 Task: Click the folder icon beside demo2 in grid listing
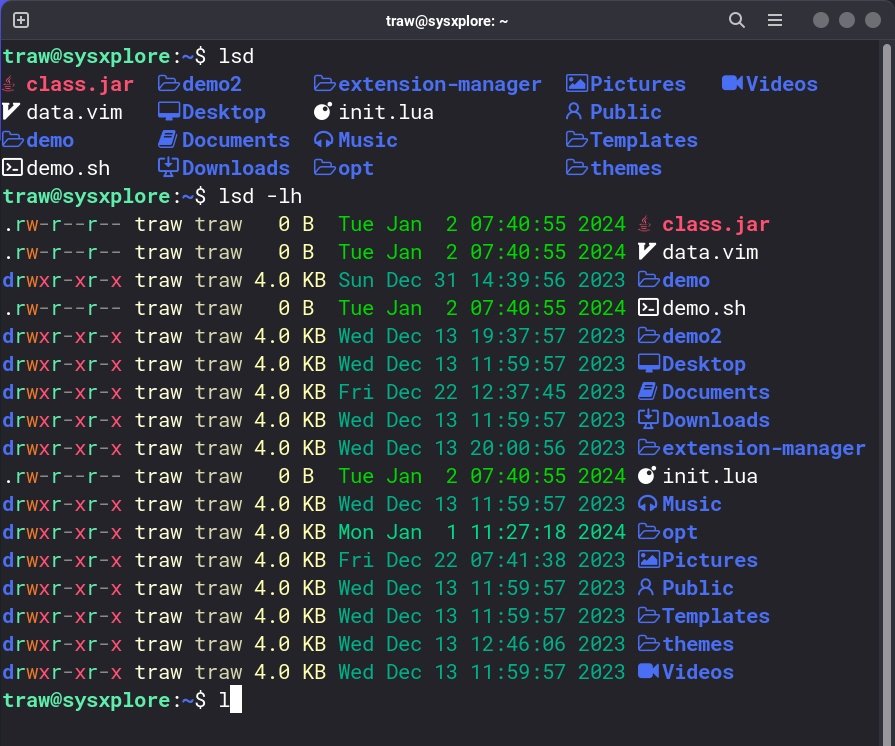tap(169, 84)
